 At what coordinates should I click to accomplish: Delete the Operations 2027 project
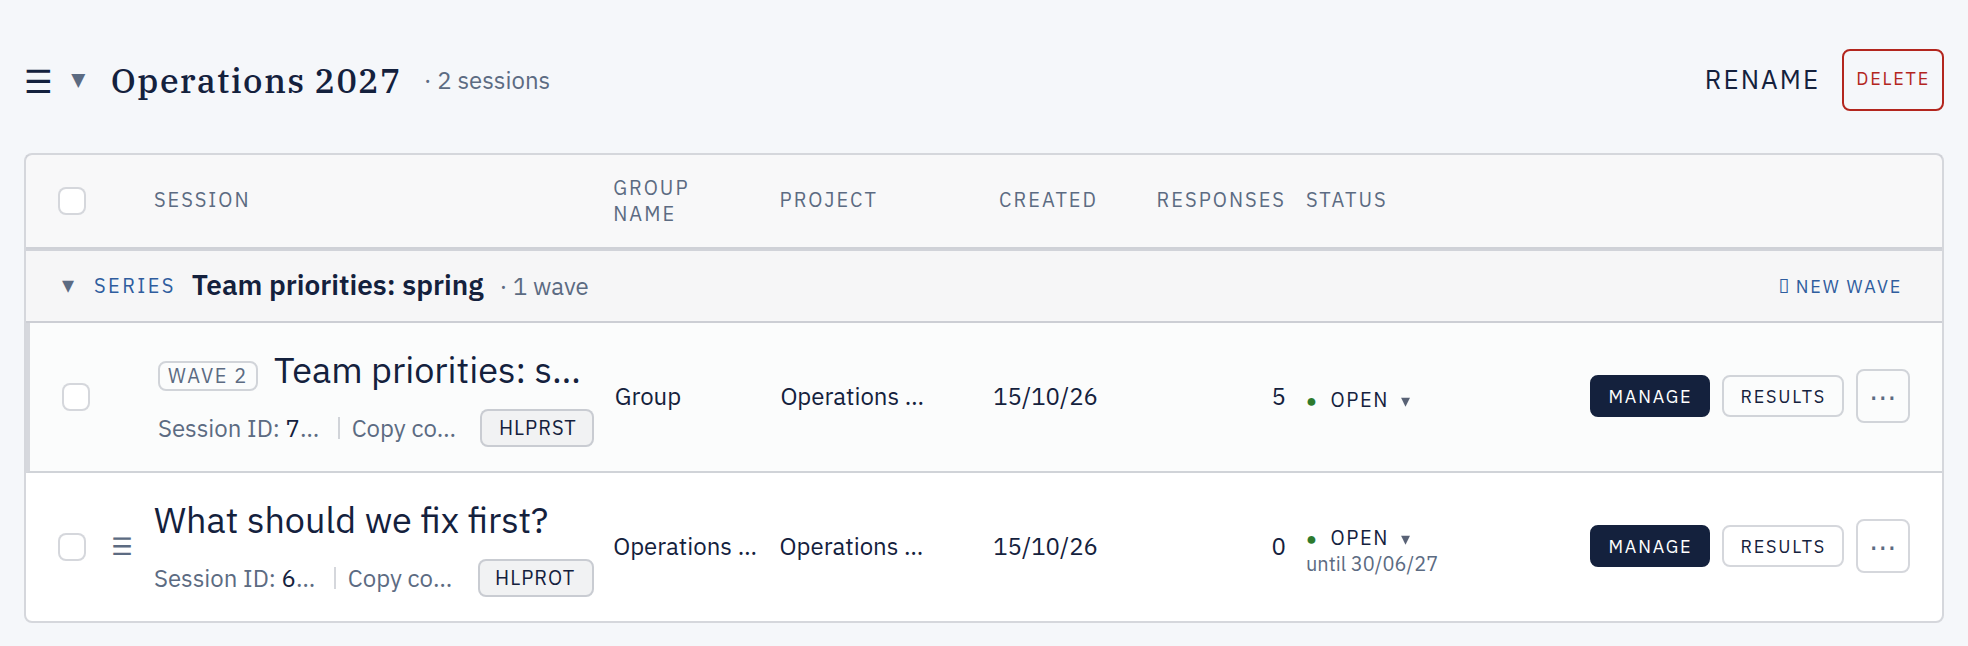tap(1892, 80)
